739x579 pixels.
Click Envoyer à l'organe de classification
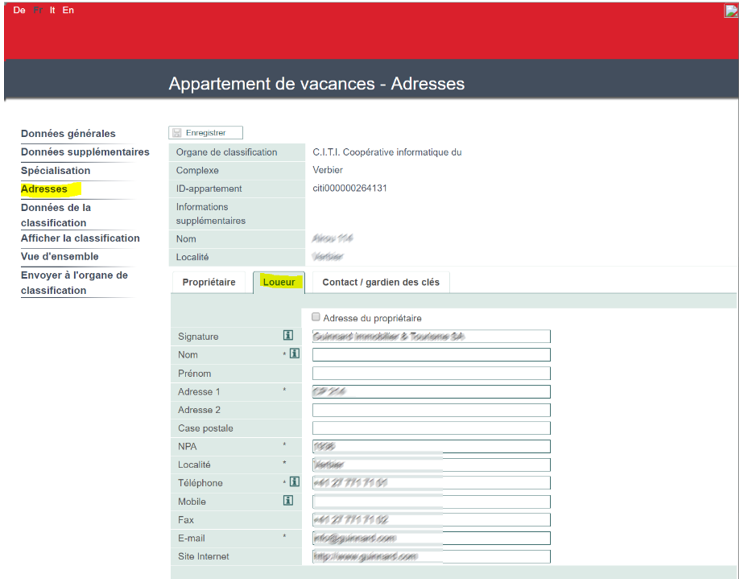point(74,282)
